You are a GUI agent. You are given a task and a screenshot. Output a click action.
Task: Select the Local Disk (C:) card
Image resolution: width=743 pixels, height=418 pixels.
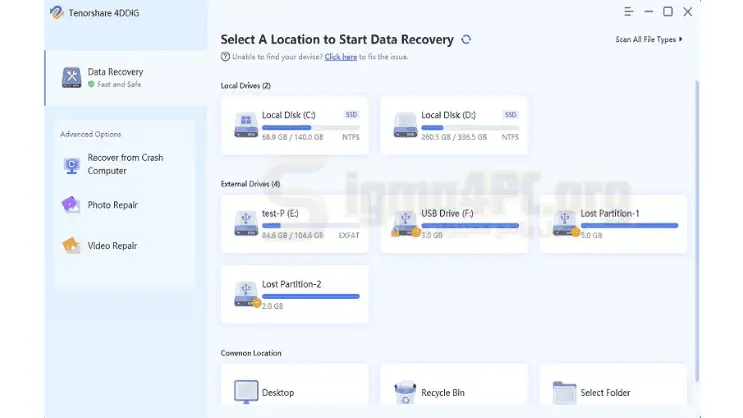(x=295, y=126)
